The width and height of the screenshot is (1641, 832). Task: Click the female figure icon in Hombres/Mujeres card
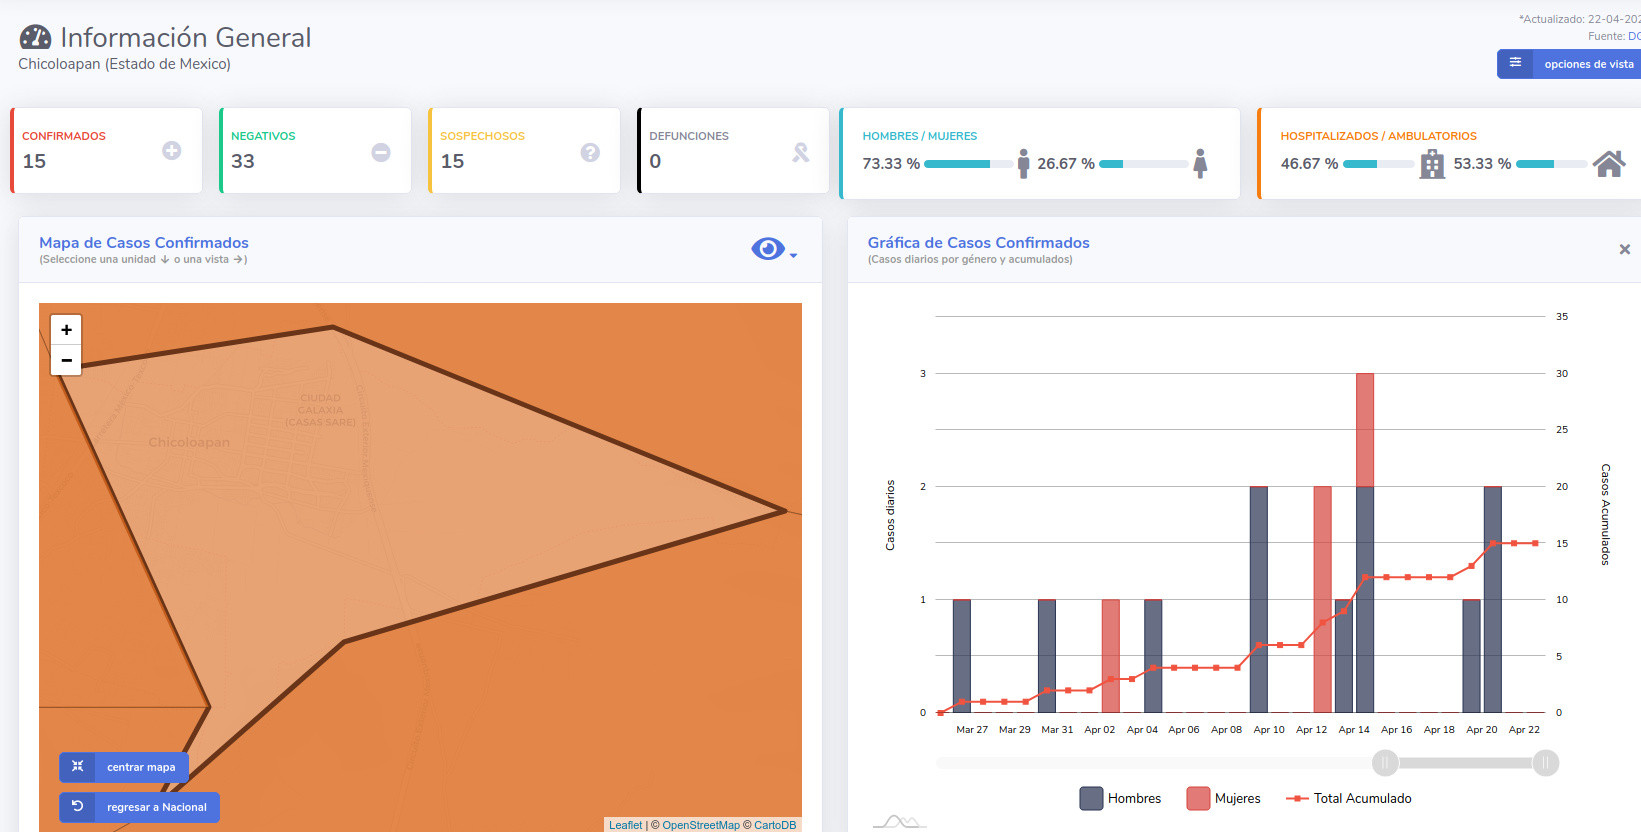pyautogui.click(x=1200, y=163)
